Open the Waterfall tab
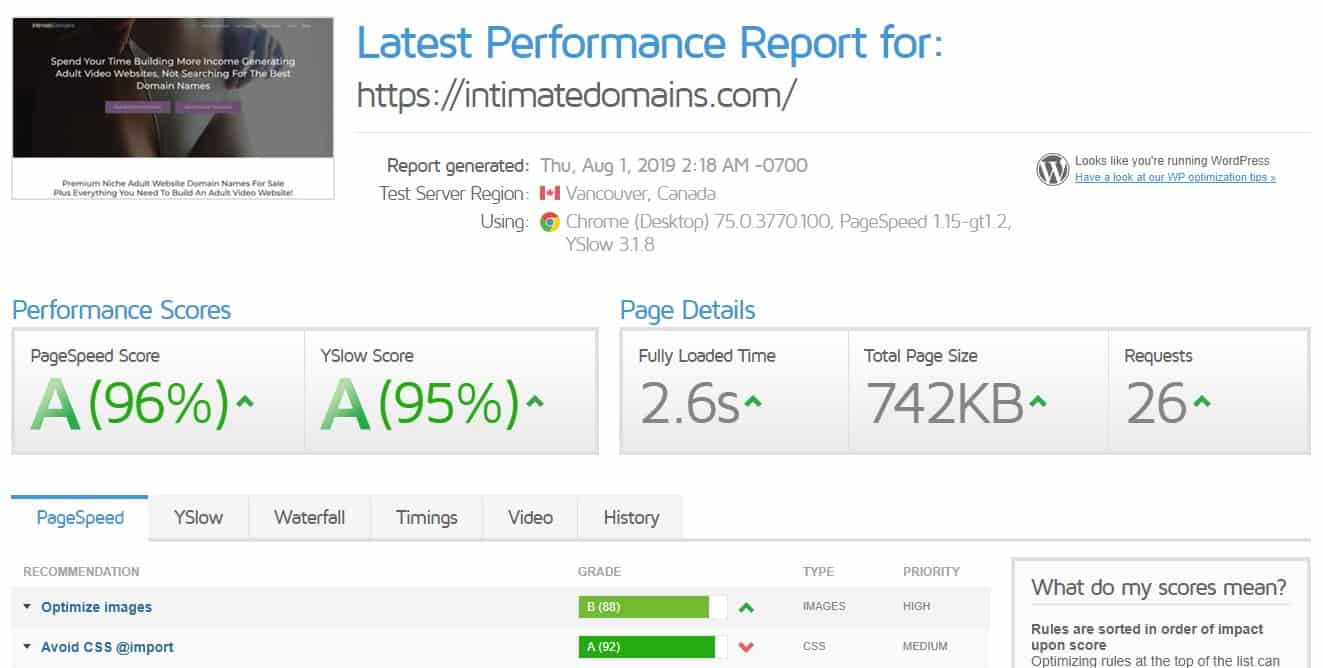1323x668 pixels. (309, 518)
